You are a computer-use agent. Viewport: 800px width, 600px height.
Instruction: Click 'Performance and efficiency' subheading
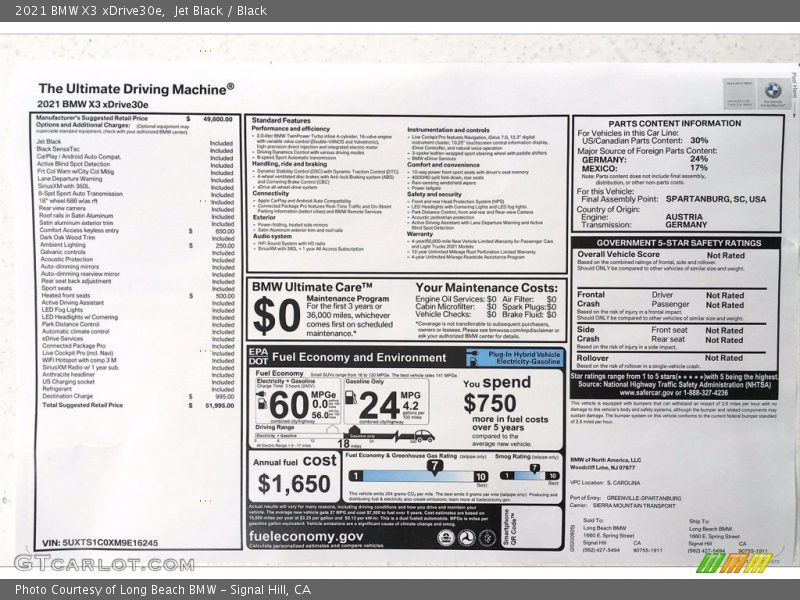(x=290, y=129)
